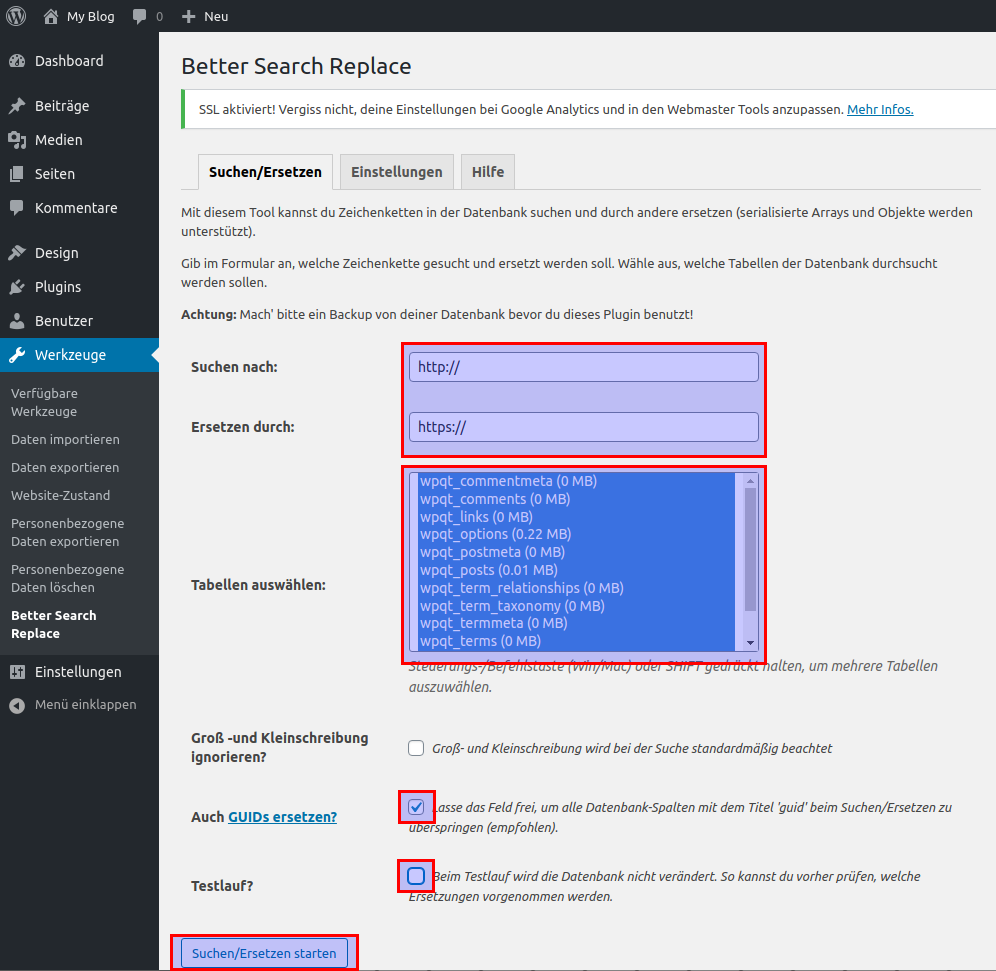Viewport: 996px width, 971px height.
Task: Click the Dashboard gauge icon
Action: click(x=17, y=61)
